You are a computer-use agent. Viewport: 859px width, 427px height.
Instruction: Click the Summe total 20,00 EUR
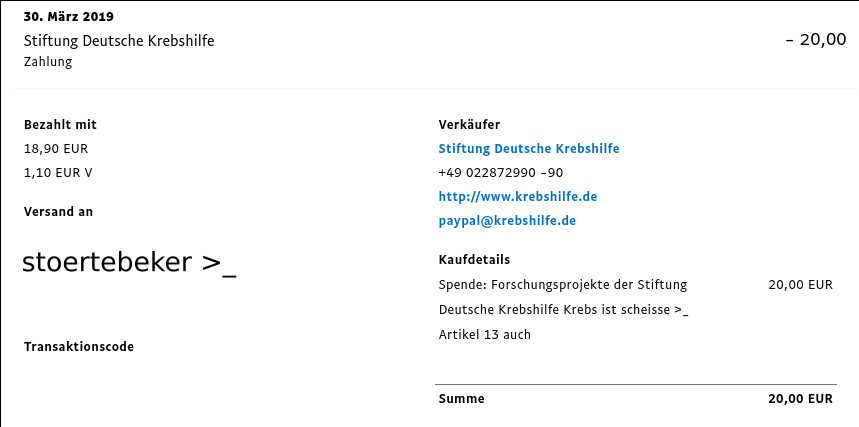pyautogui.click(x=800, y=398)
